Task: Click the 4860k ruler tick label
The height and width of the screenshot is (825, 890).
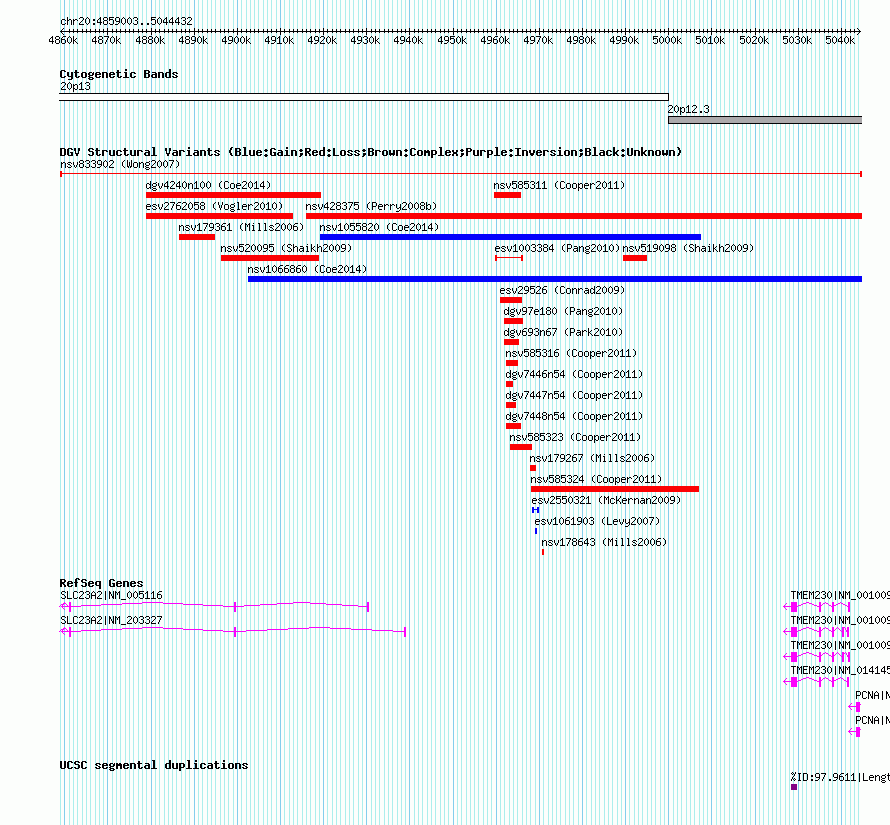Action: point(63,40)
